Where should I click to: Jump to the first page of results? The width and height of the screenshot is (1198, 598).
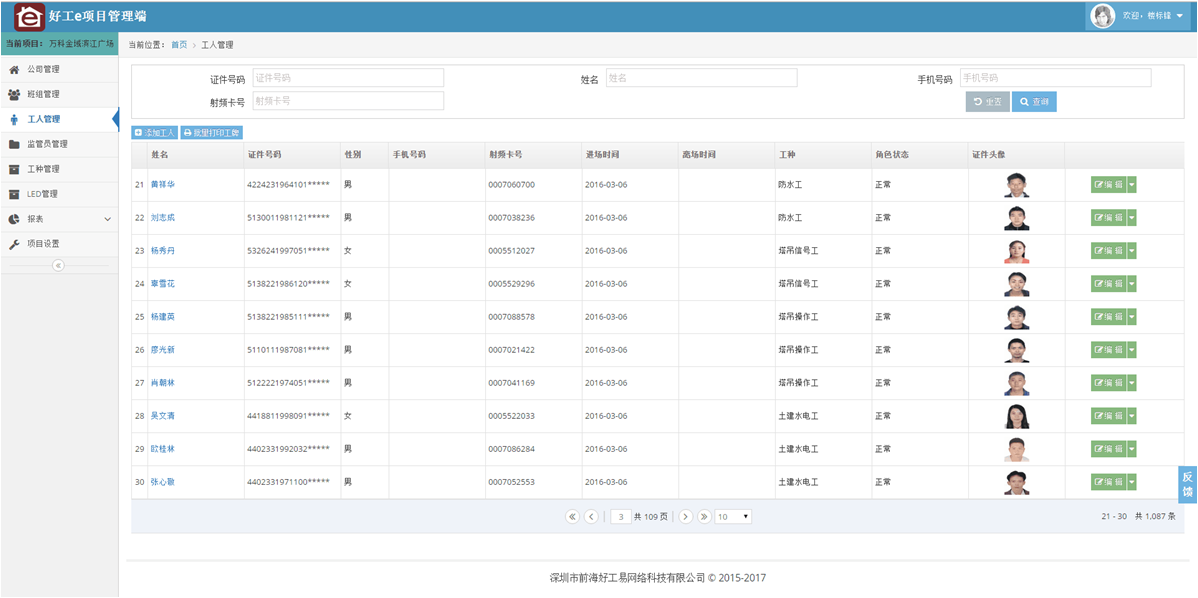[x=572, y=517]
